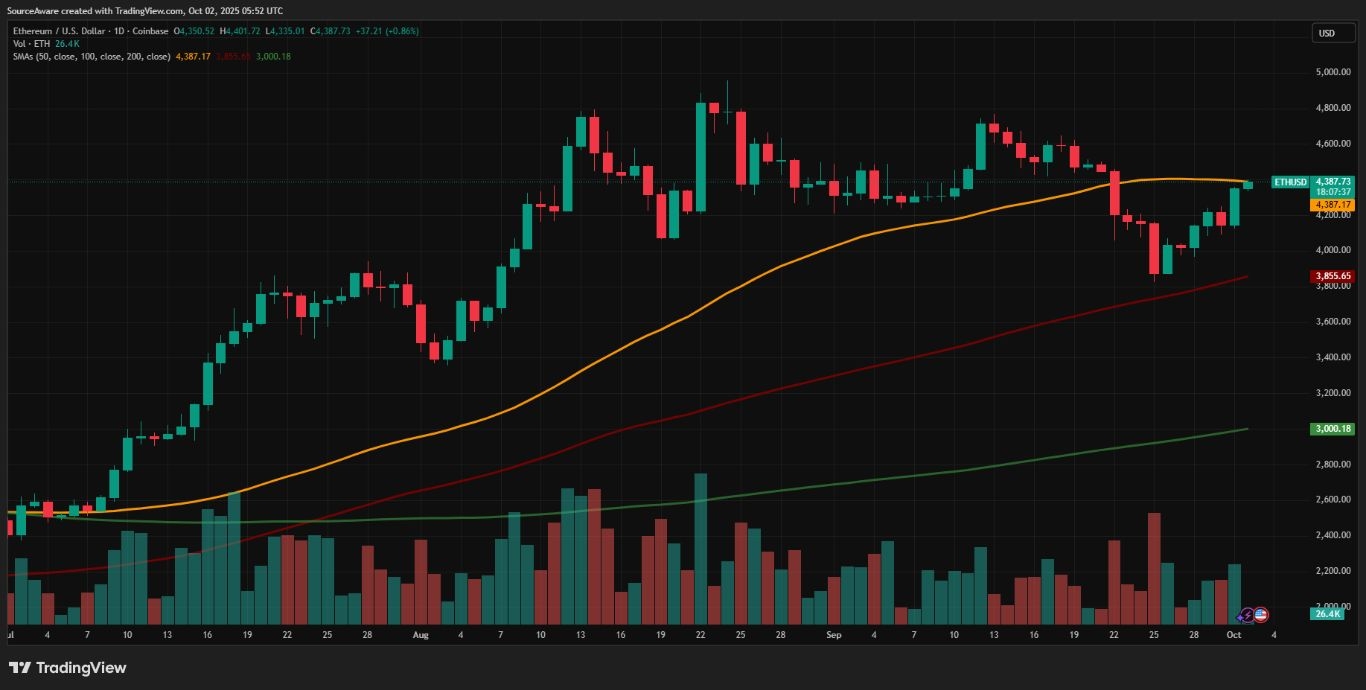The image size is (1366, 690).
Task: Click the close value 4,387.73 in the legend
Action: point(331,31)
